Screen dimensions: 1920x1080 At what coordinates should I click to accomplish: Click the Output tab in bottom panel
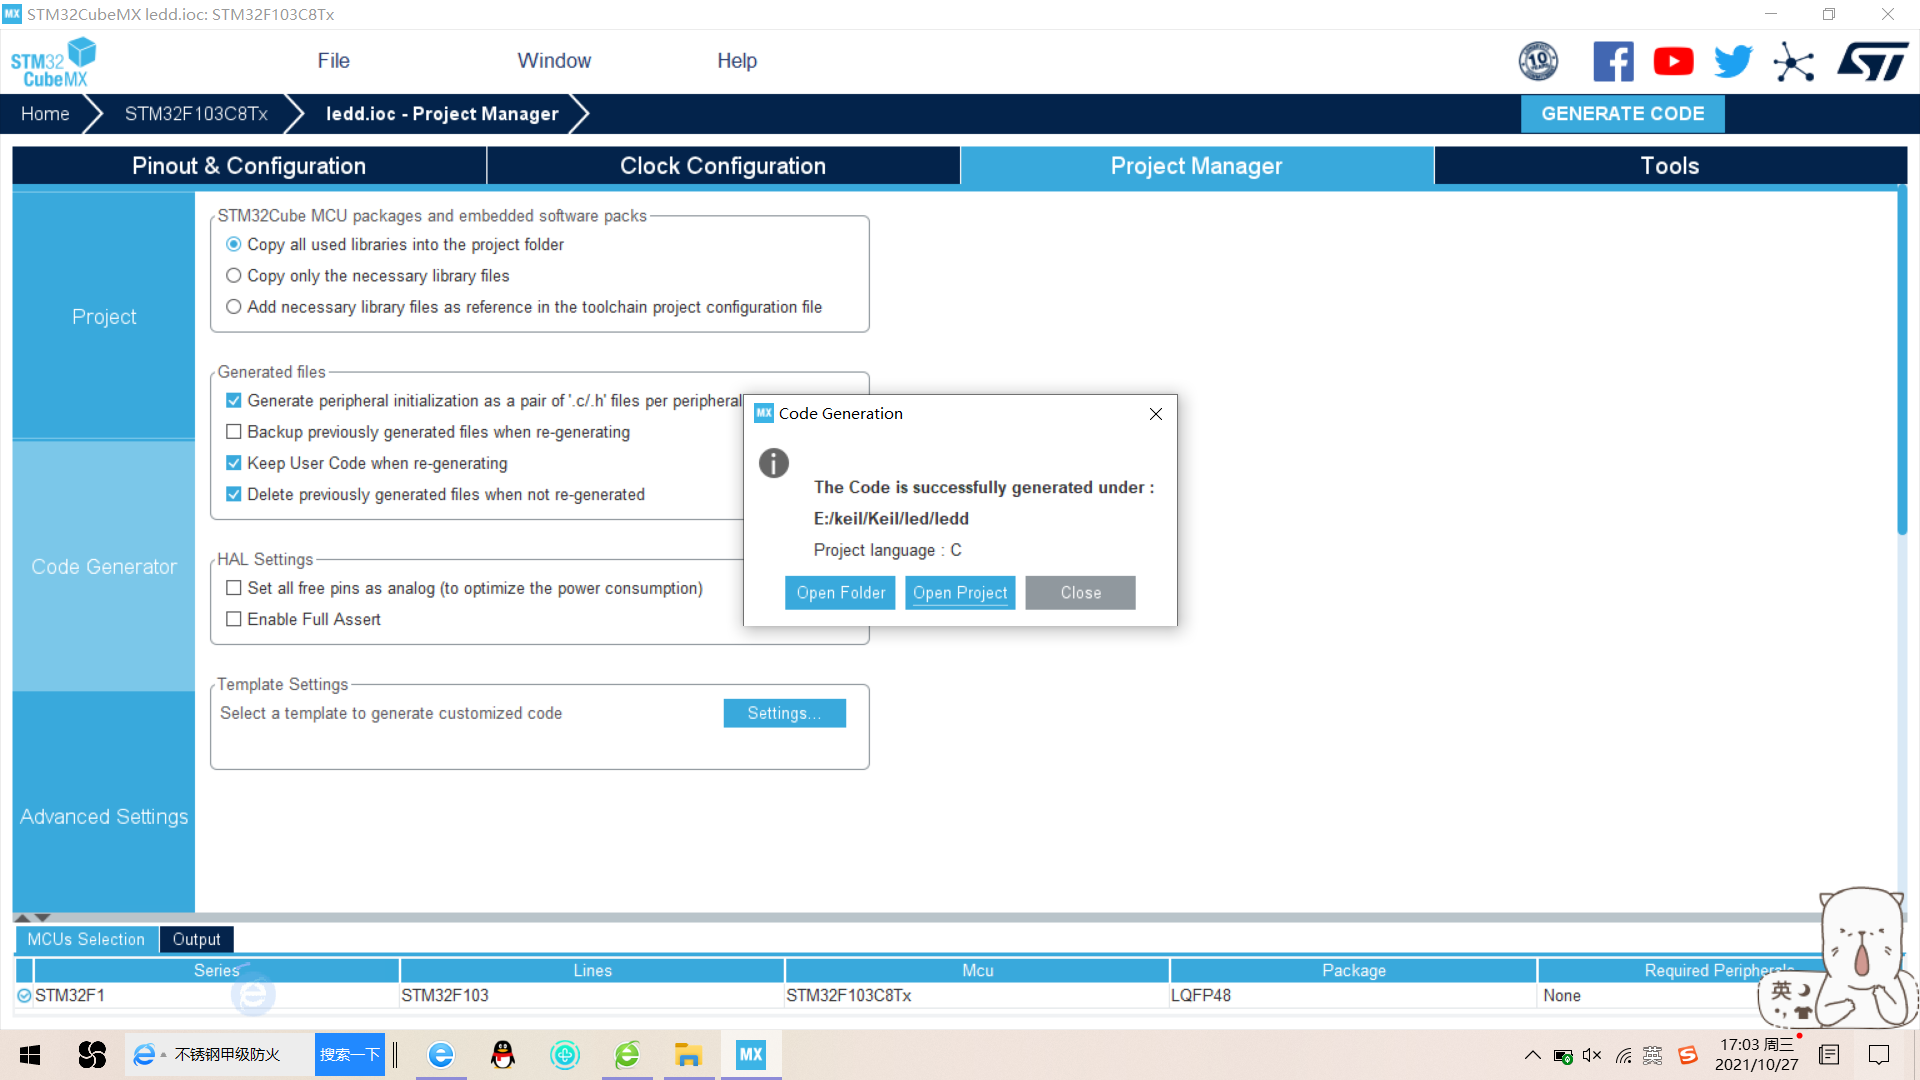click(195, 938)
